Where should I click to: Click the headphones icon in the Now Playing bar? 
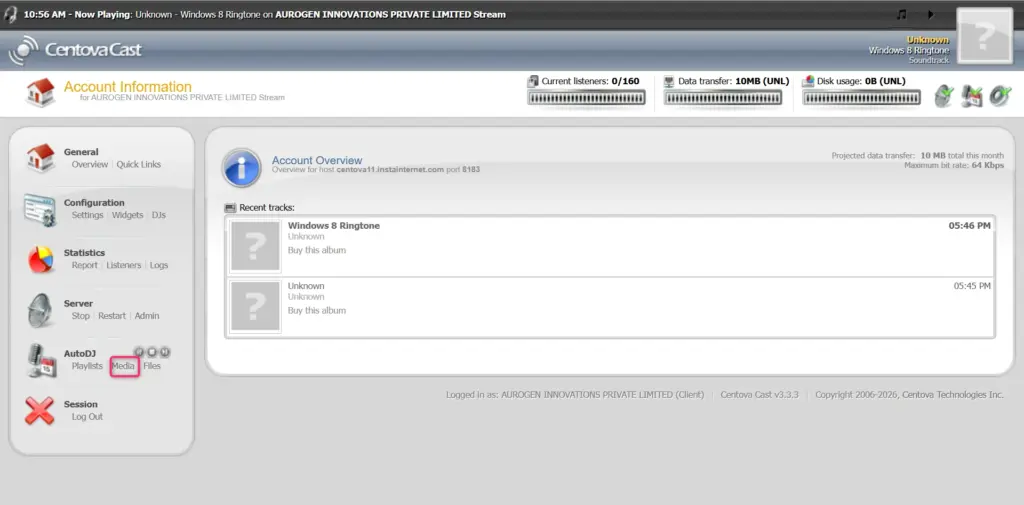11,14
